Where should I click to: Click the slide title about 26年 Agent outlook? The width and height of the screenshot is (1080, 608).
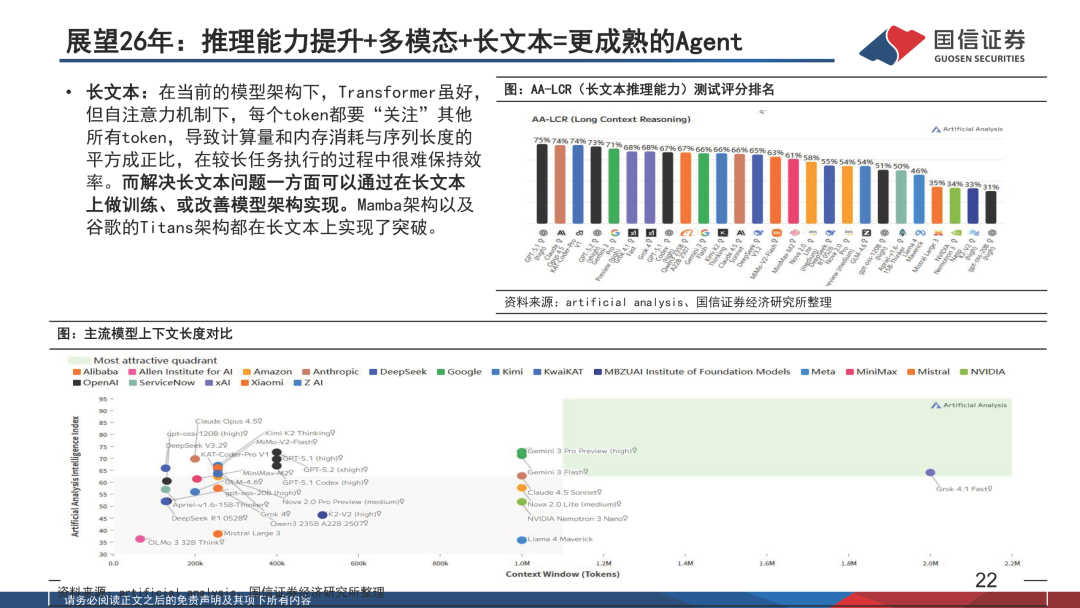[404, 42]
